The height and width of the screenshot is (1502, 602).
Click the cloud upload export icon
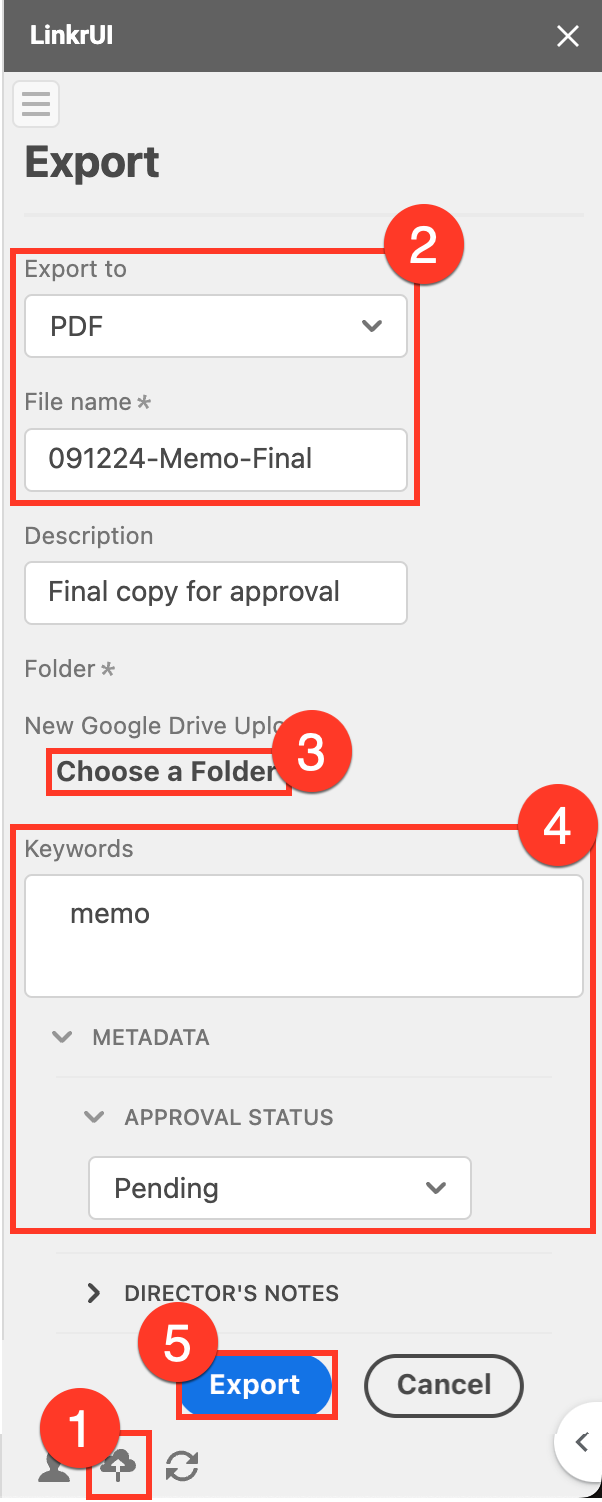tap(119, 1466)
